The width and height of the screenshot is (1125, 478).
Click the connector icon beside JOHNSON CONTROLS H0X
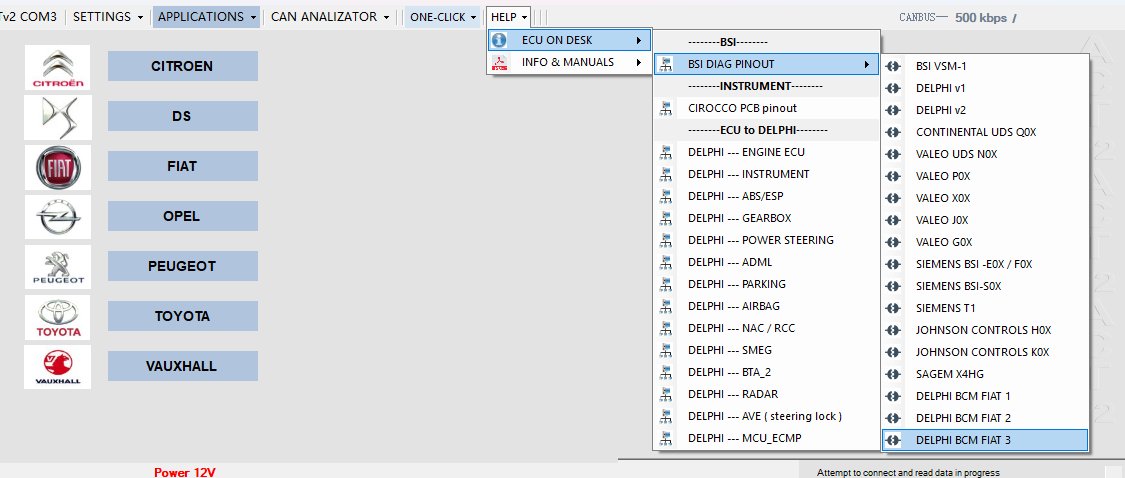pos(893,330)
